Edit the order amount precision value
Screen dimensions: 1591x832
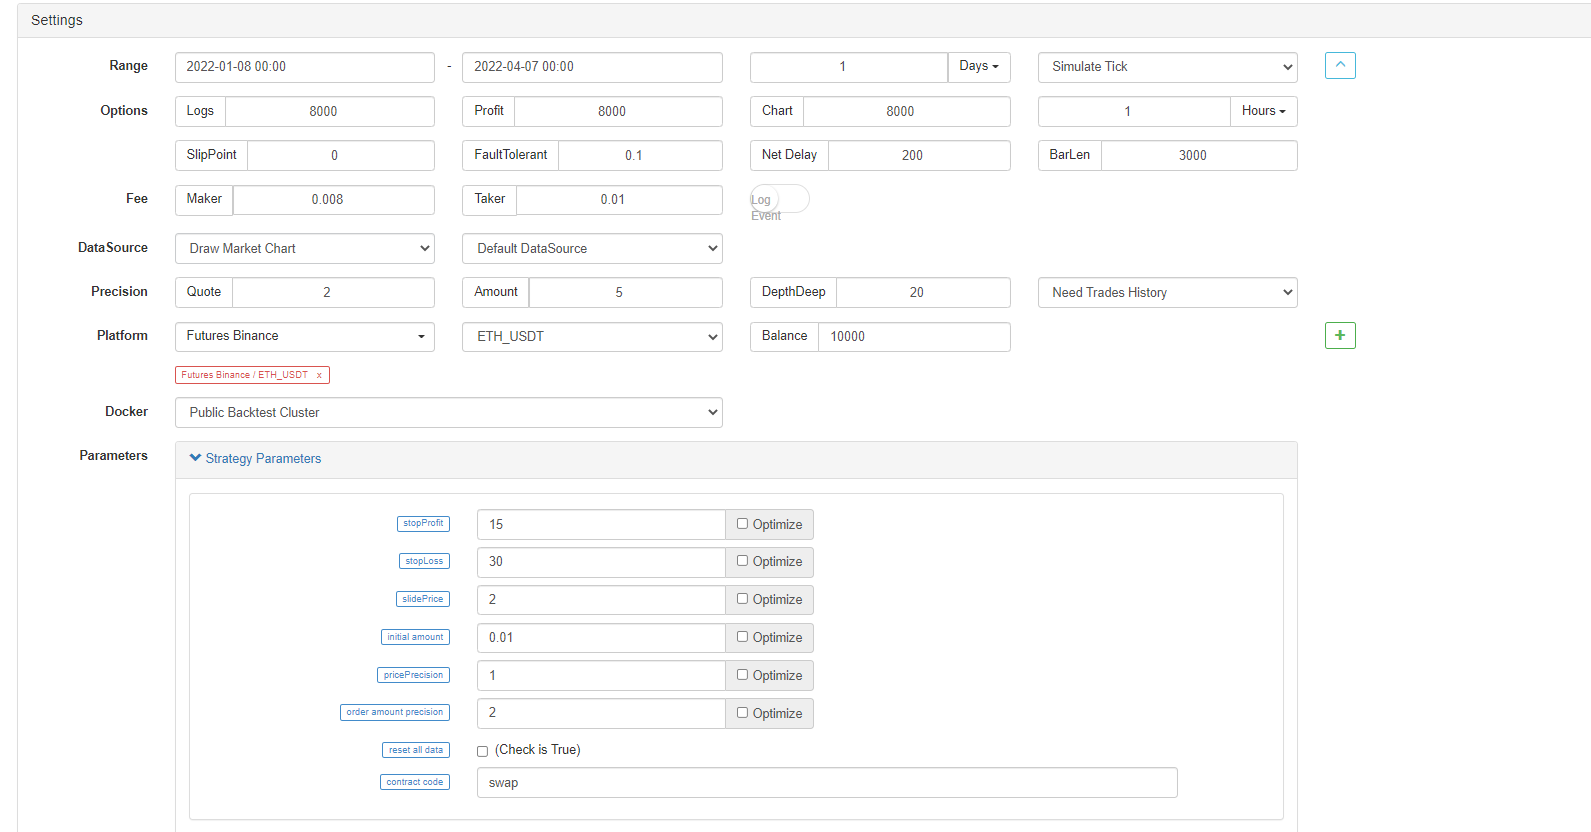(x=601, y=713)
